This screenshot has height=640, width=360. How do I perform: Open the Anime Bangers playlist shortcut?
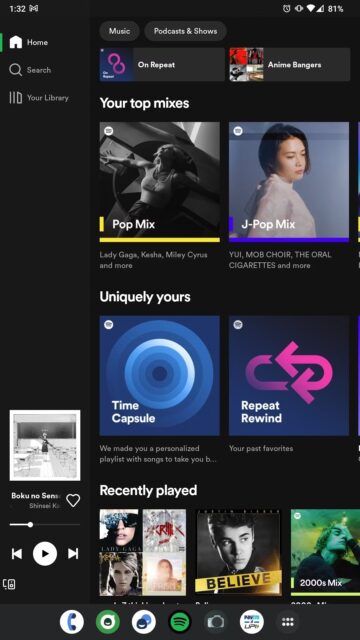290,64
